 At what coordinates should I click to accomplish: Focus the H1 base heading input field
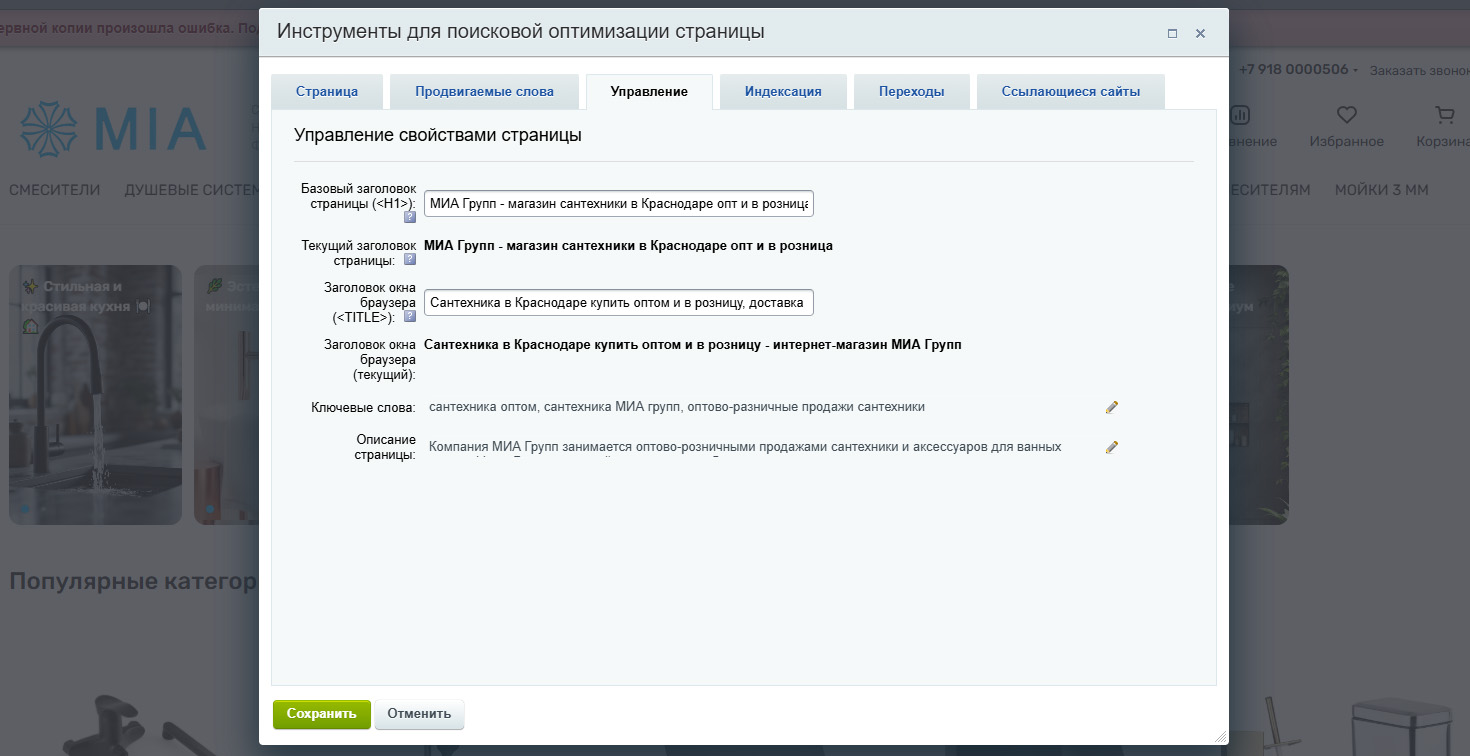click(619, 203)
